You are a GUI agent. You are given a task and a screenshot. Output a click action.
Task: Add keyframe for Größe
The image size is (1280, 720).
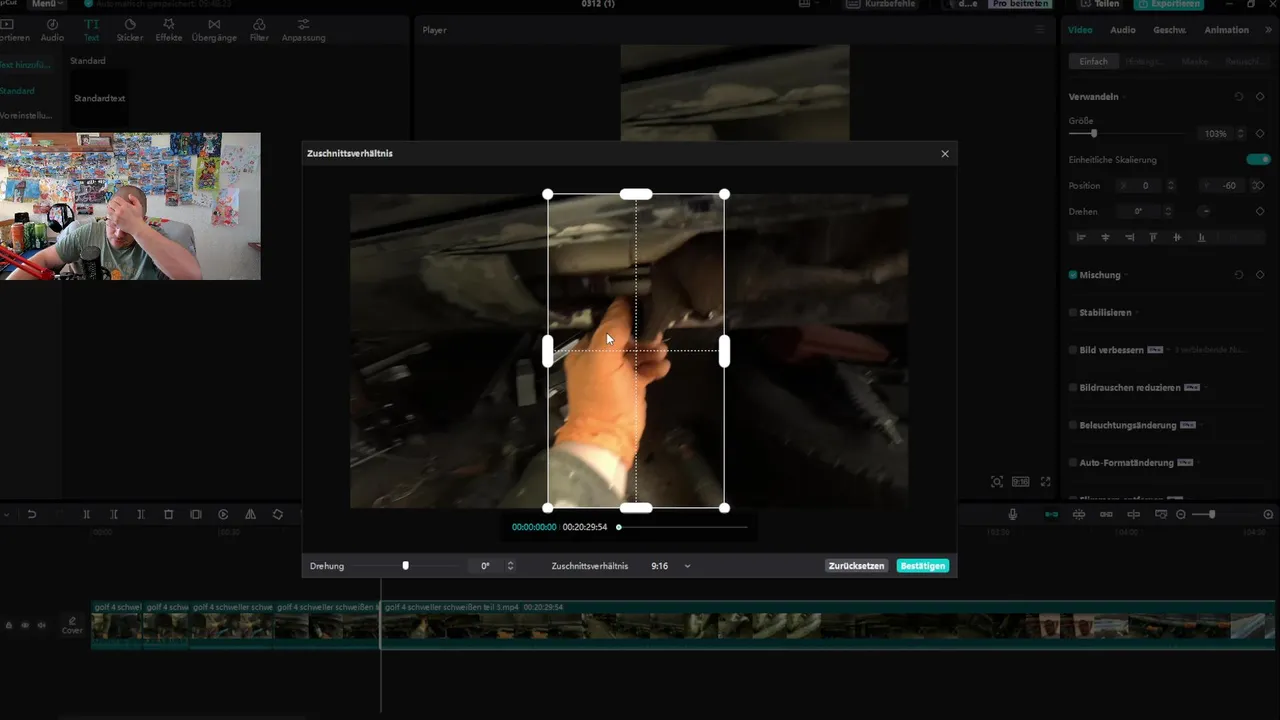[x=1260, y=133]
